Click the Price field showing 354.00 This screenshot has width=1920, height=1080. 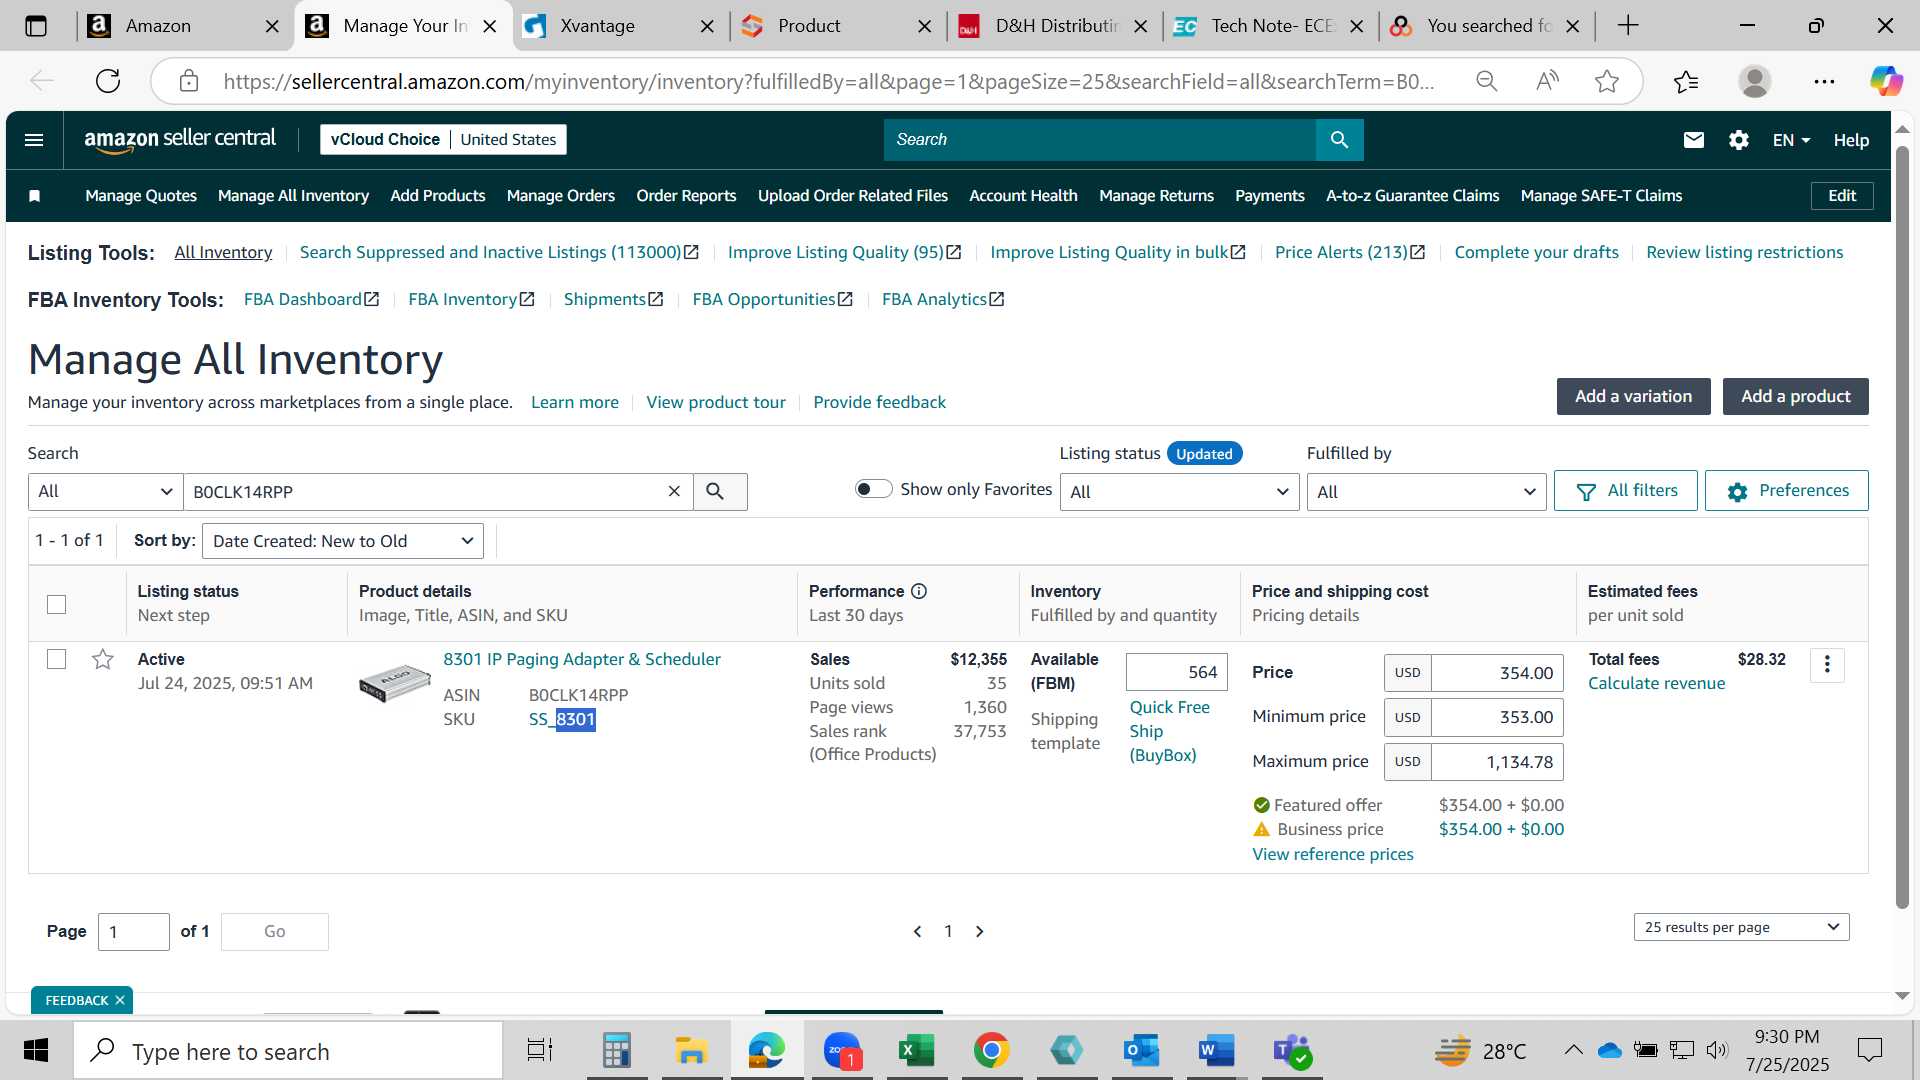[x=1496, y=673]
